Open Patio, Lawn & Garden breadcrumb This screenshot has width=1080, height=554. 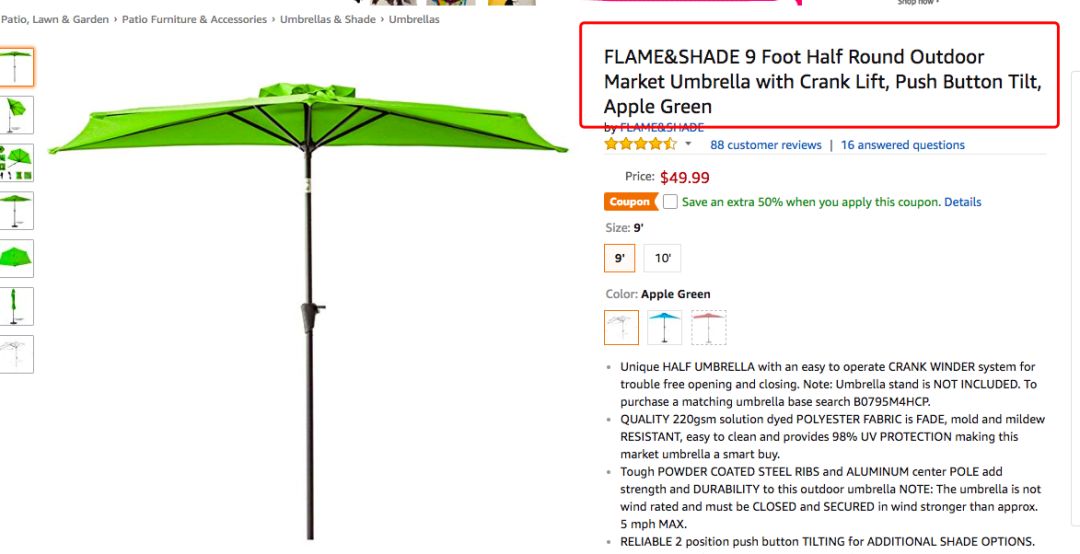tap(55, 19)
